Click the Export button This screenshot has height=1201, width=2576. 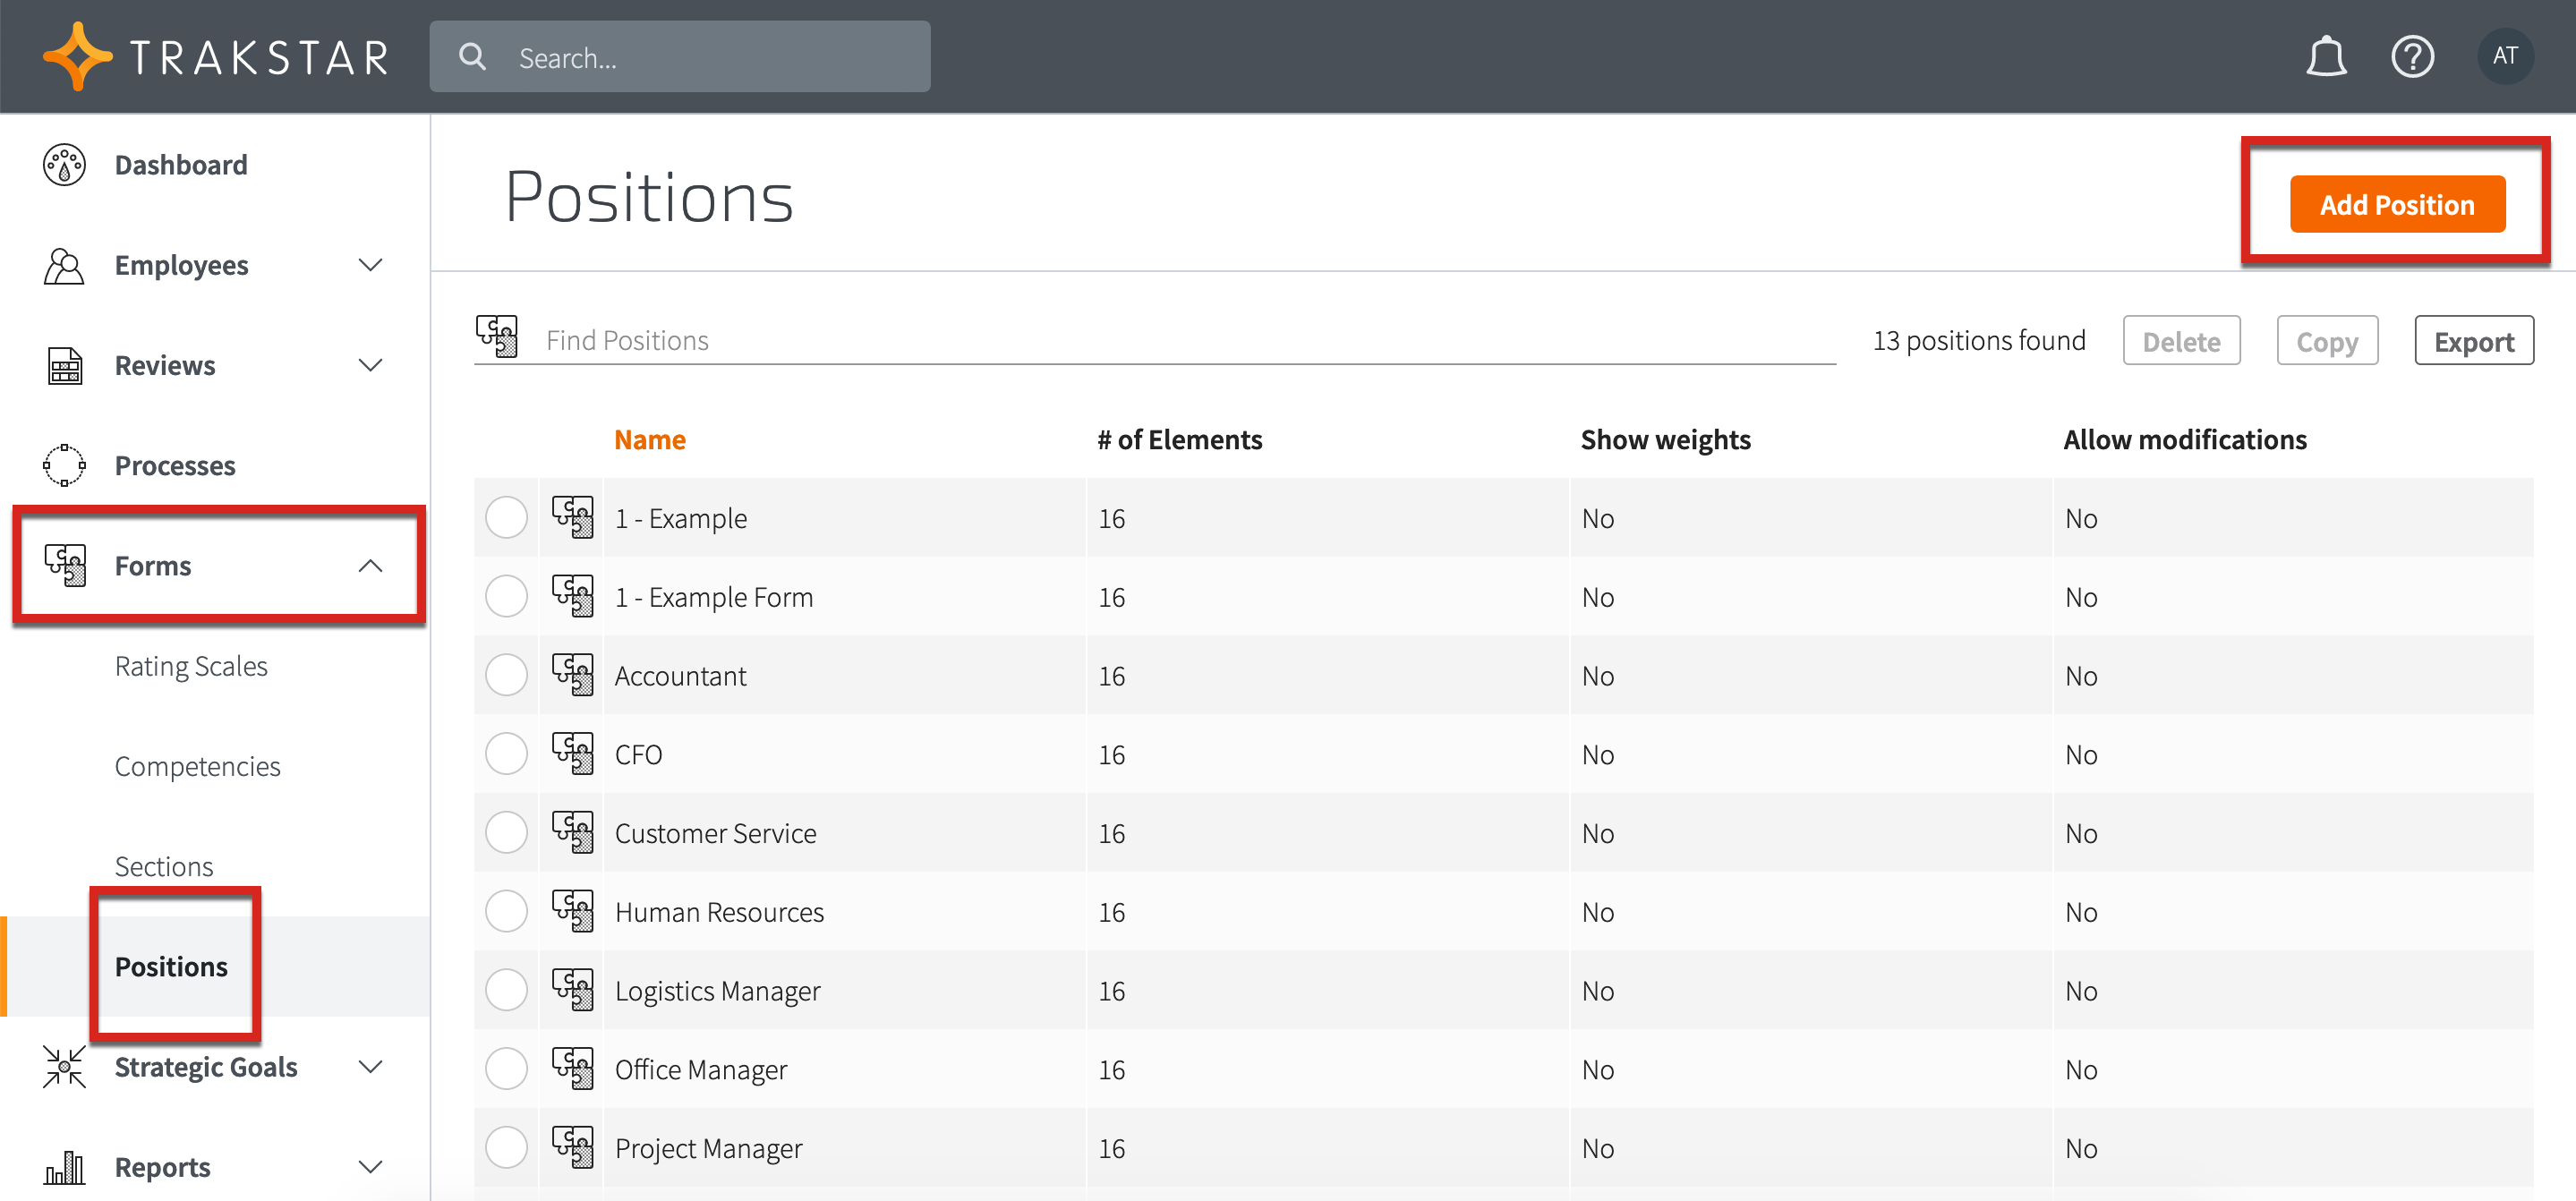click(2472, 342)
